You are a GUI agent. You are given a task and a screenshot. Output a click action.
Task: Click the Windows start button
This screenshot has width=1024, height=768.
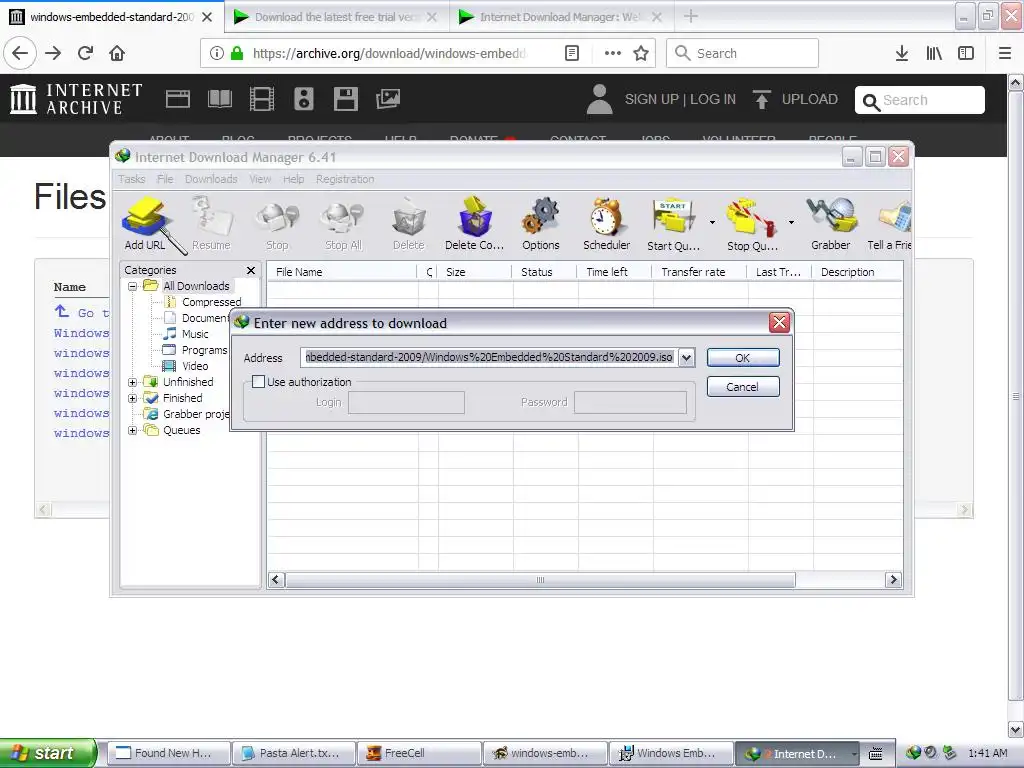pos(48,753)
